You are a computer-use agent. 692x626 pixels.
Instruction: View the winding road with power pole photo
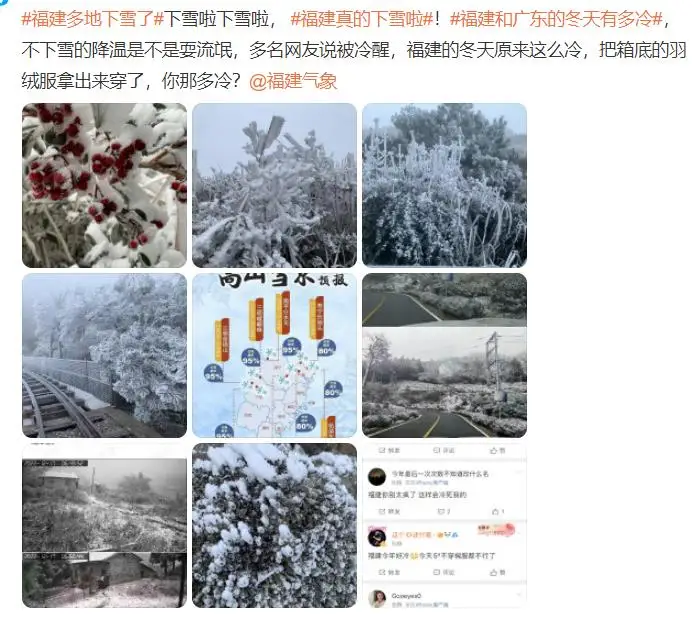click(x=444, y=355)
